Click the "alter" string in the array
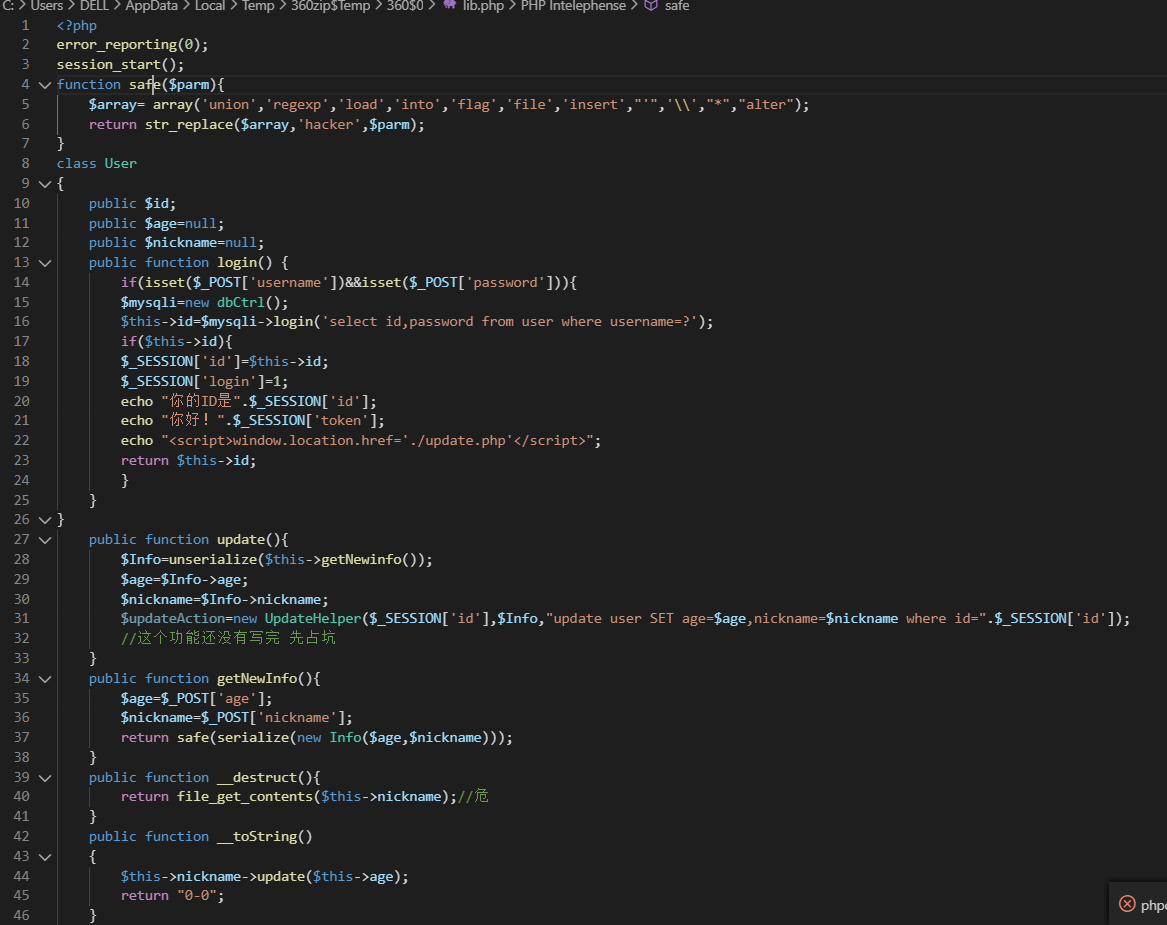 point(766,104)
